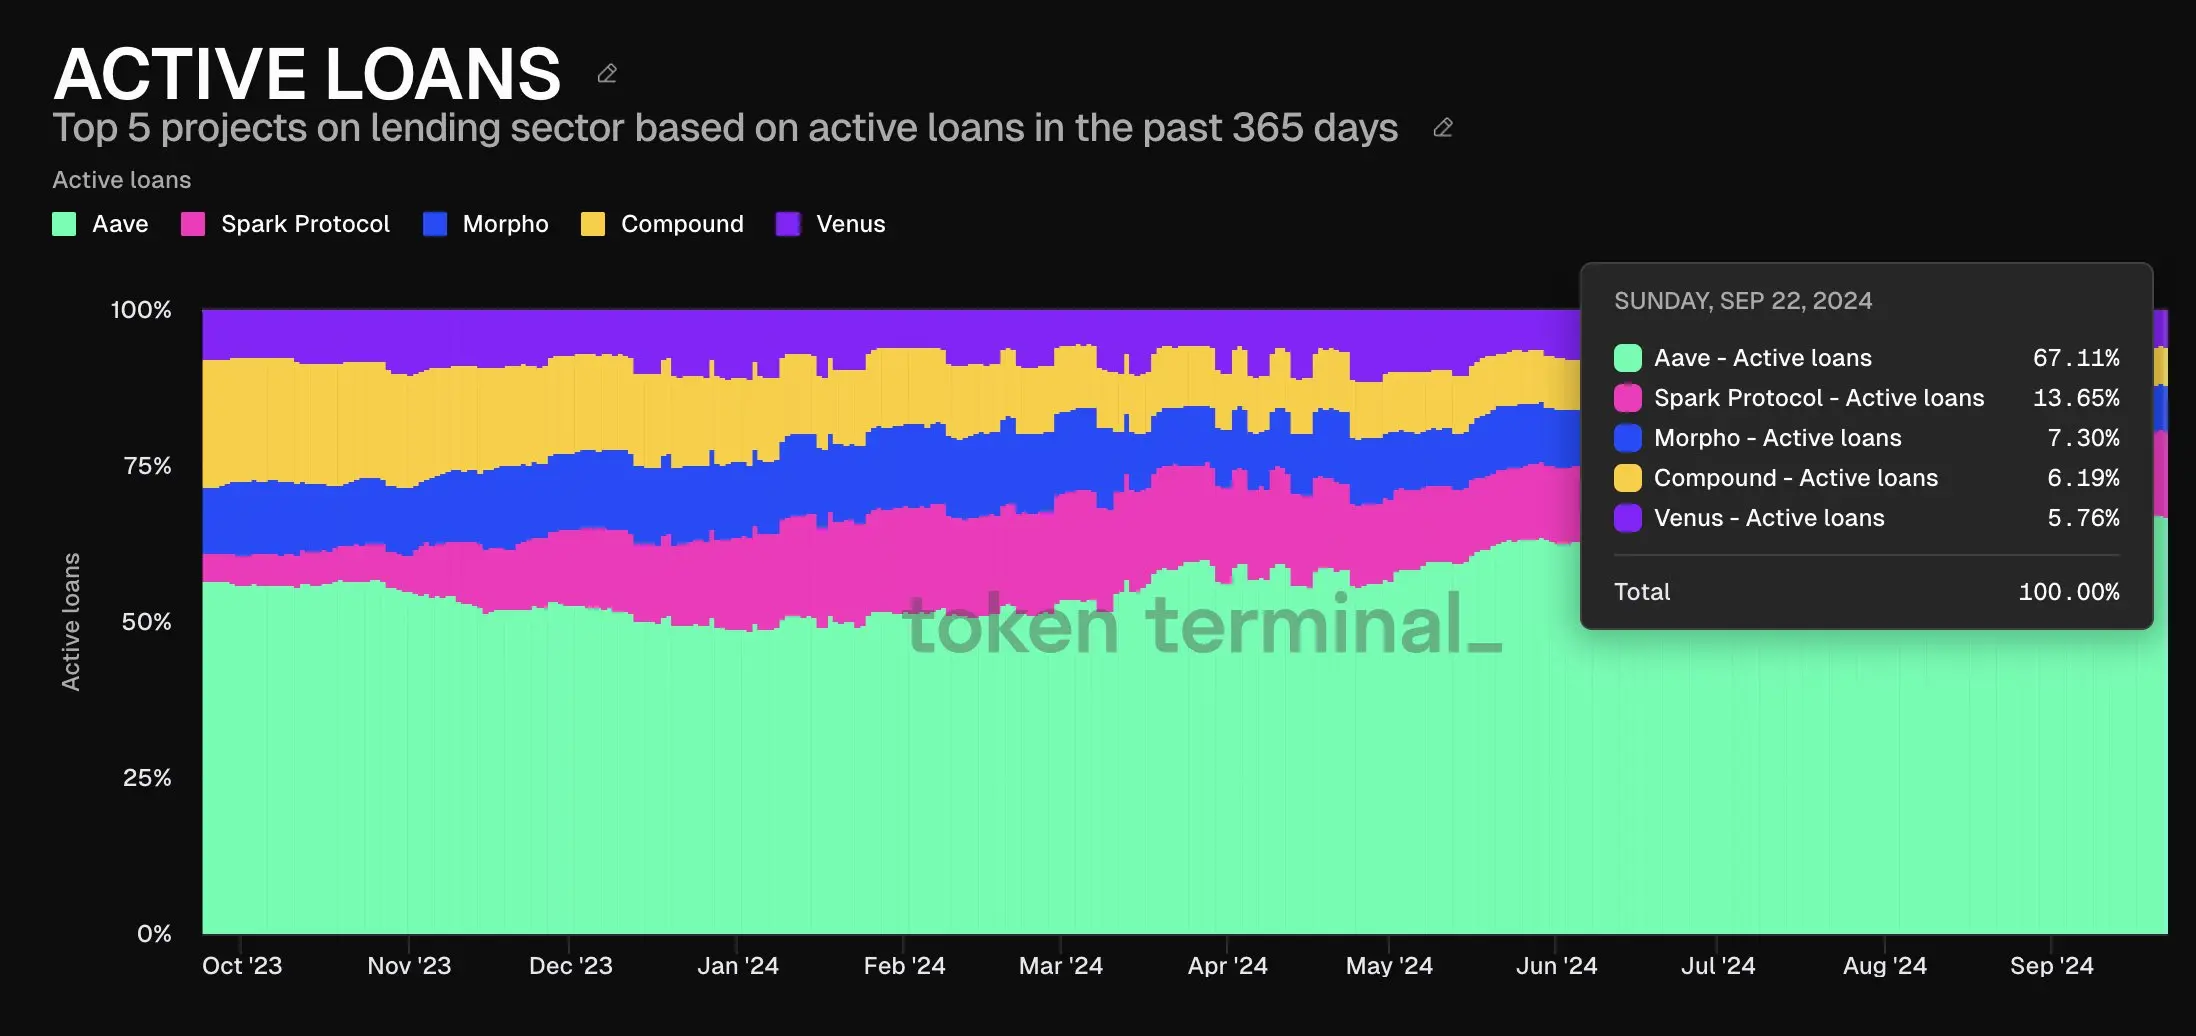The width and height of the screenshot is (2196, 1036).
Task: Click the token terminal watermark
Action: click(1200, 625)
